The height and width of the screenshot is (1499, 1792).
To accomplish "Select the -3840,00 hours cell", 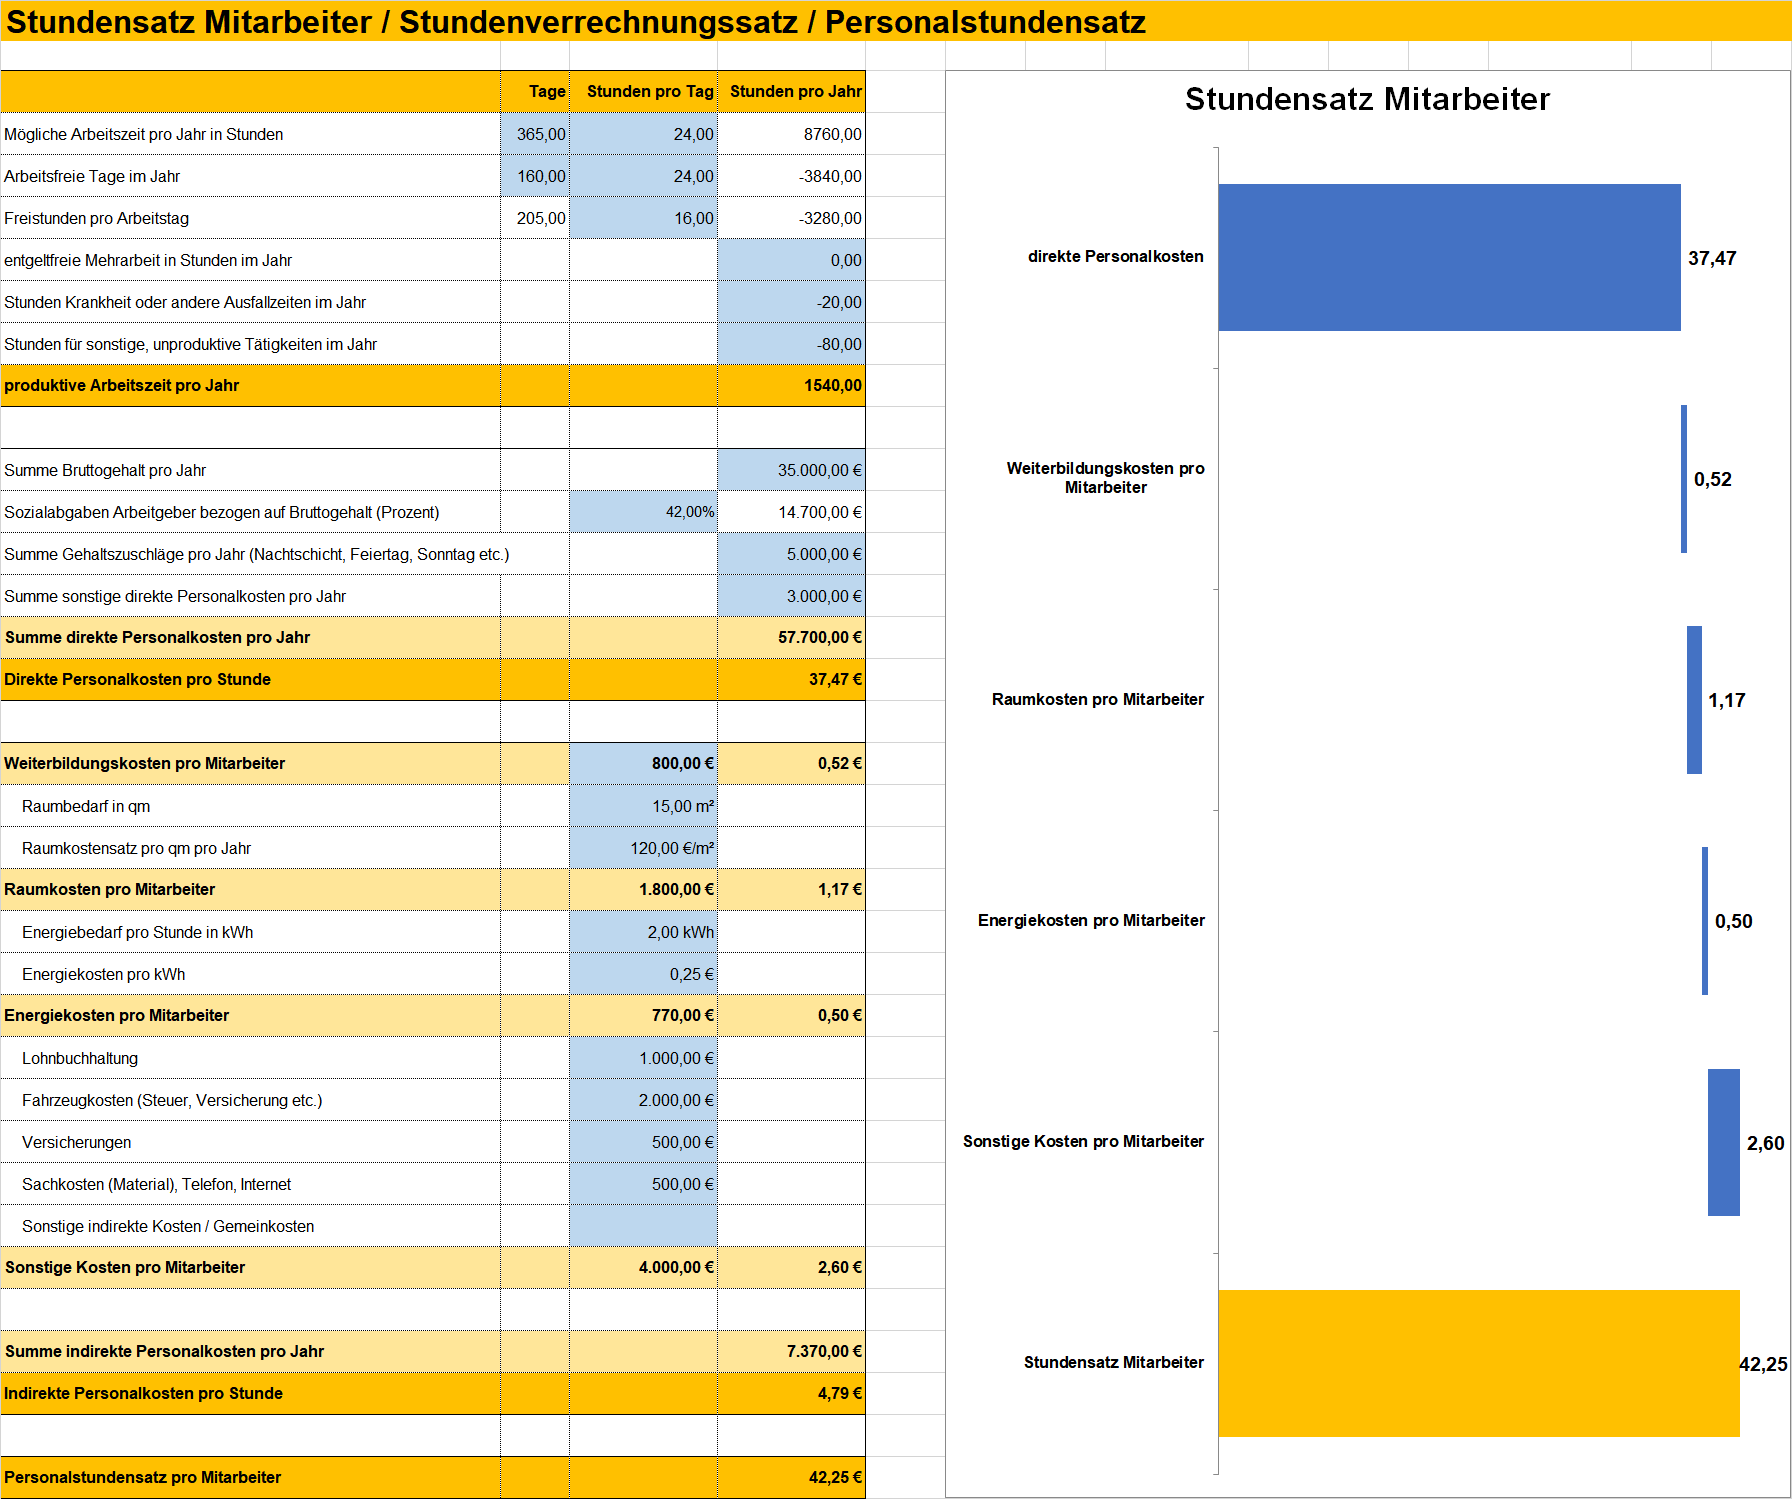I will click(791, 176).
